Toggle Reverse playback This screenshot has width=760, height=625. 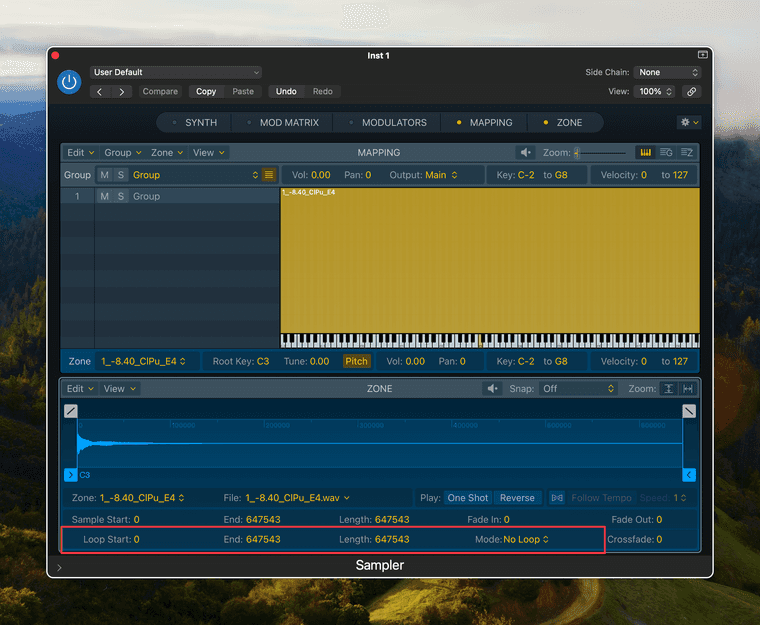[517, 498]
